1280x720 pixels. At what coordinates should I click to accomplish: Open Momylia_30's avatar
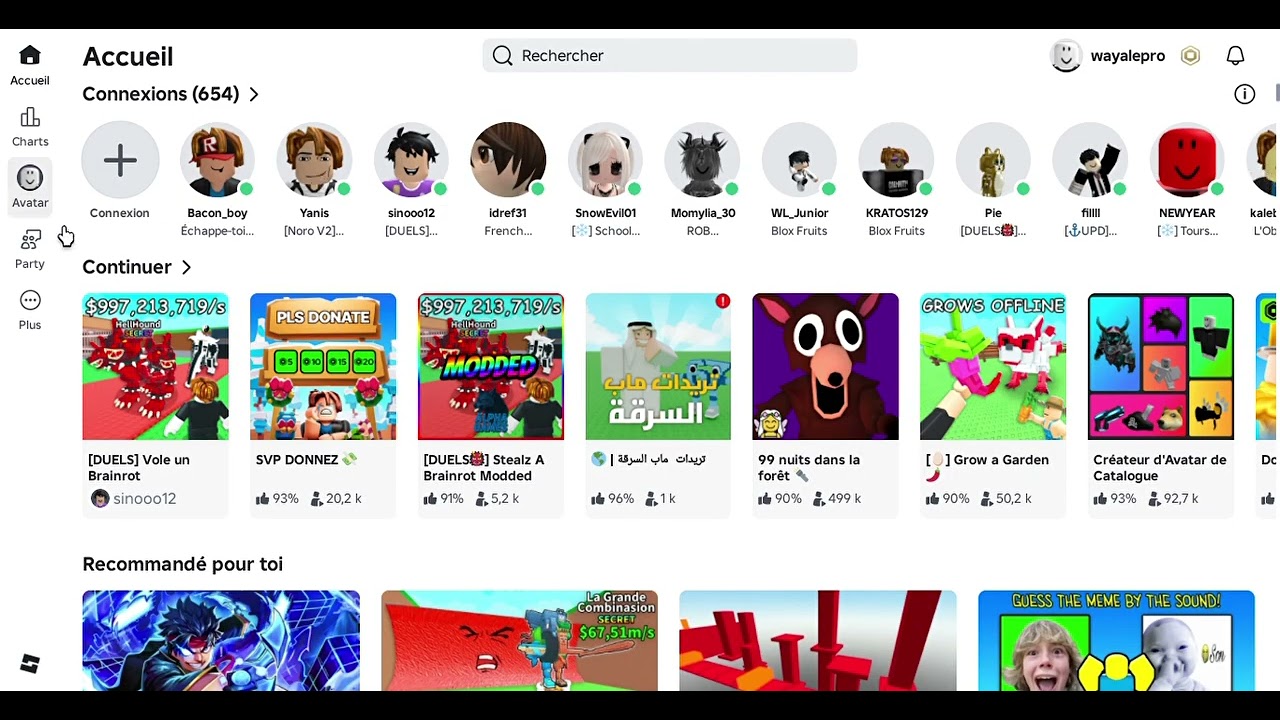[x=702, y=160]
